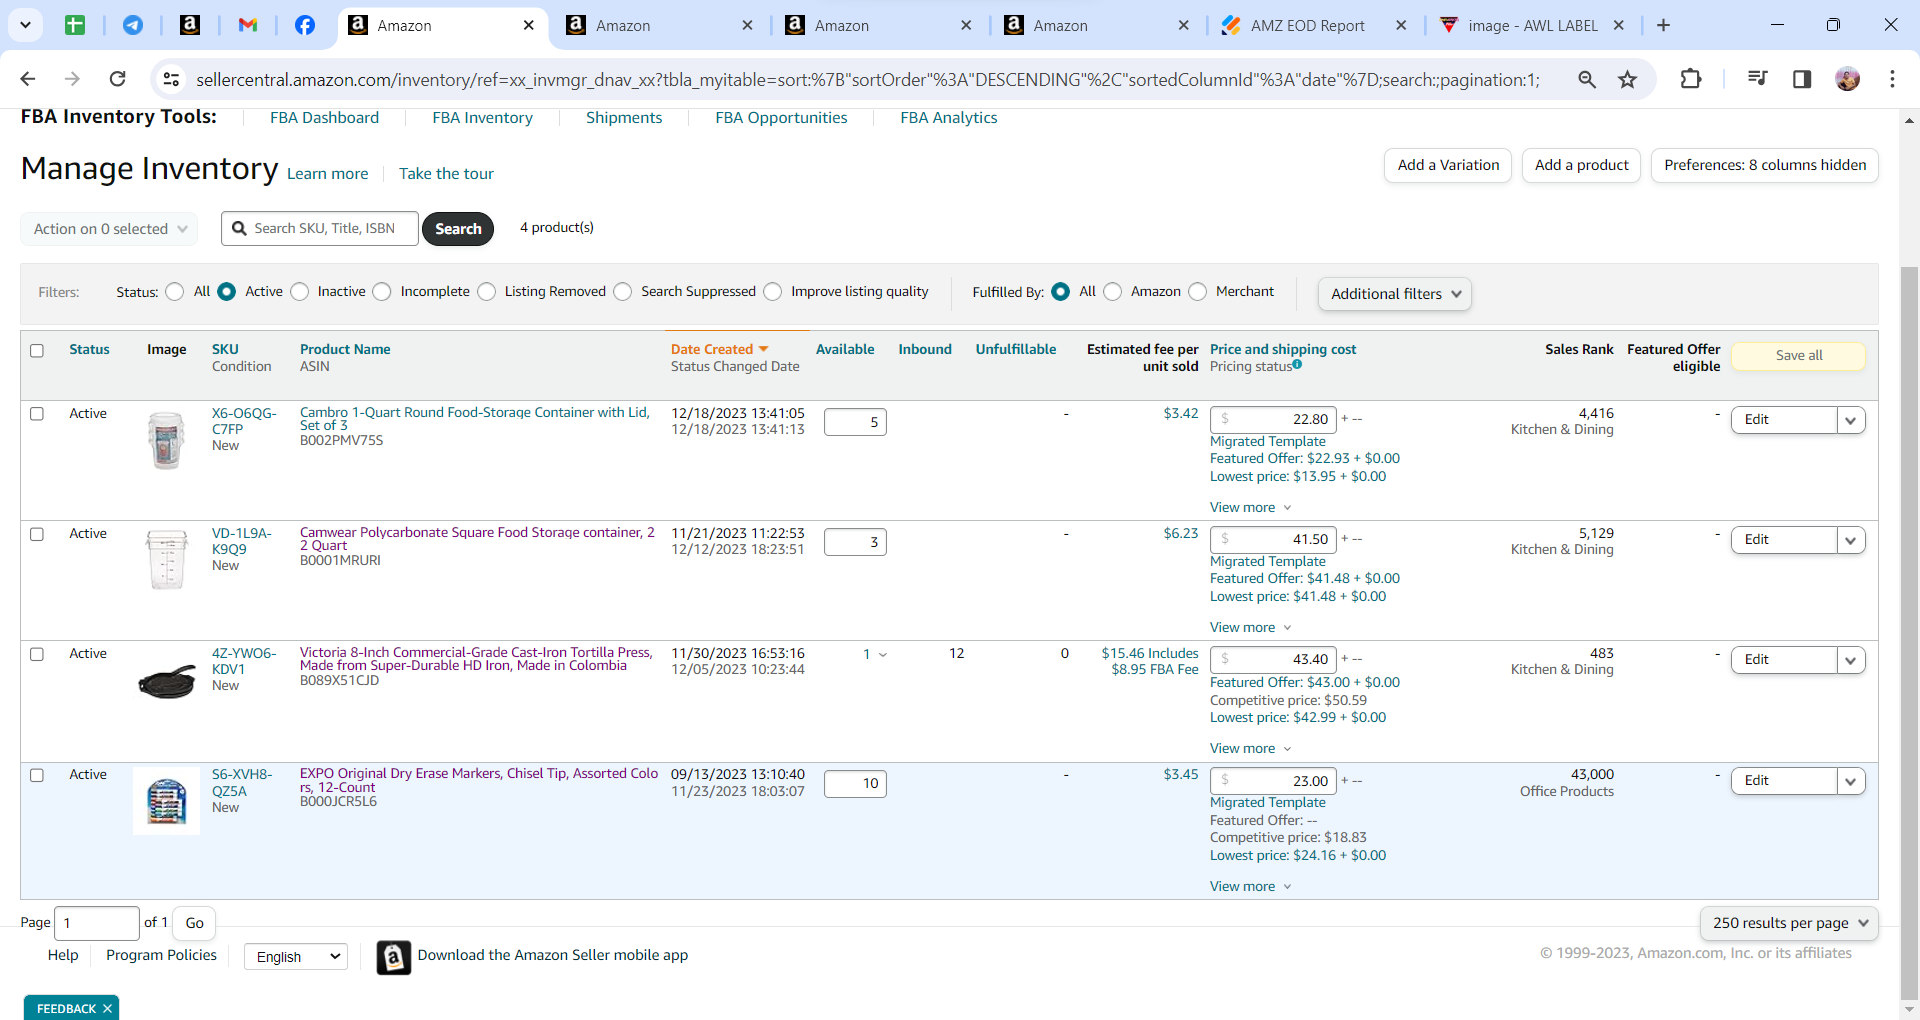The width and height of the screenshot is (1920, 1020).
Task: Open Shipments tool link
Action: point(624,117)
